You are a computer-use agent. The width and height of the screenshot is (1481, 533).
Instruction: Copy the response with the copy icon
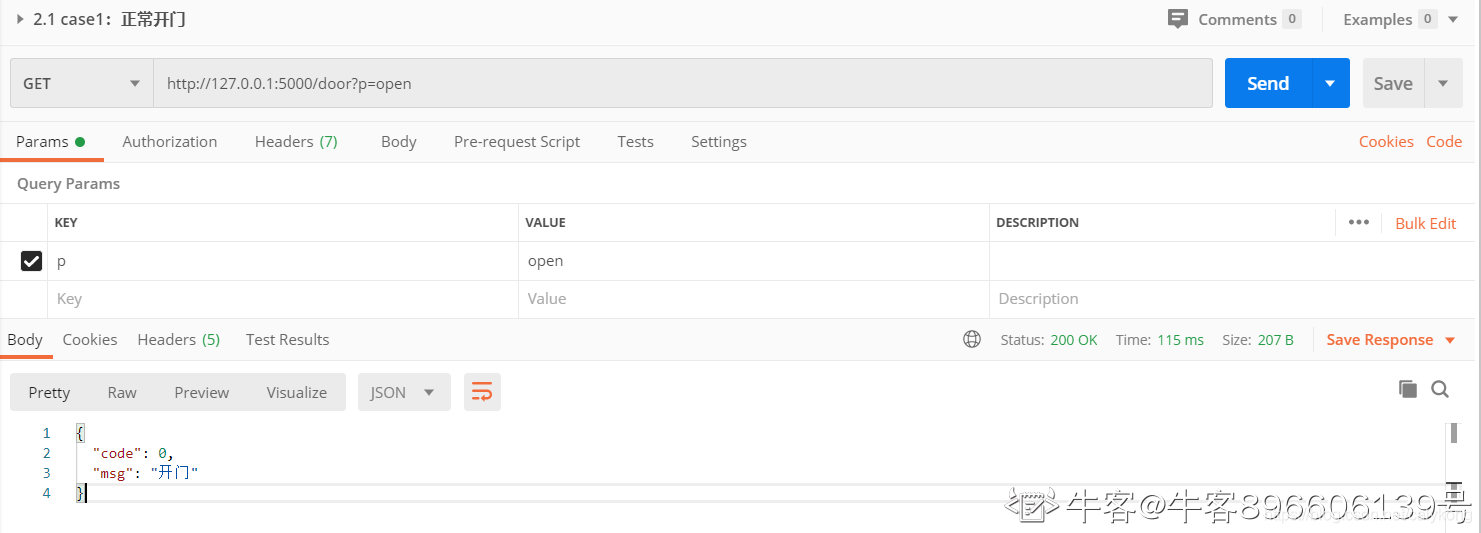[1408, 389]
